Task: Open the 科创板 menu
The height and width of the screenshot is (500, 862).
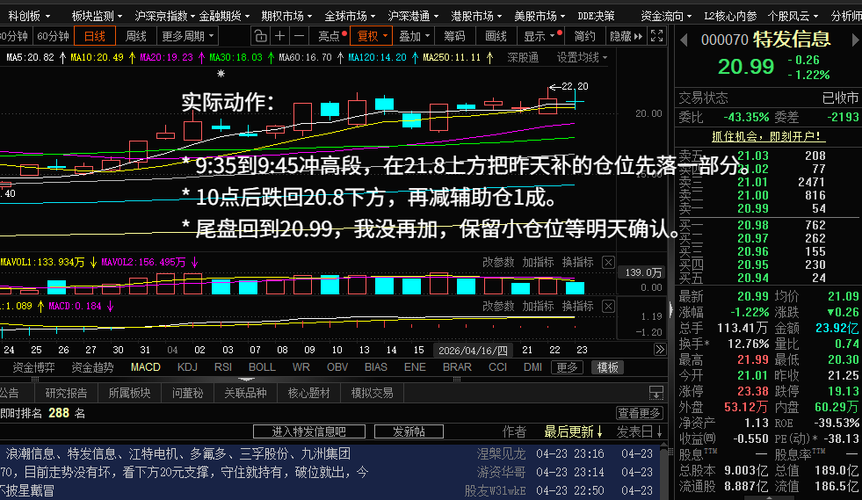Action: 29,16
